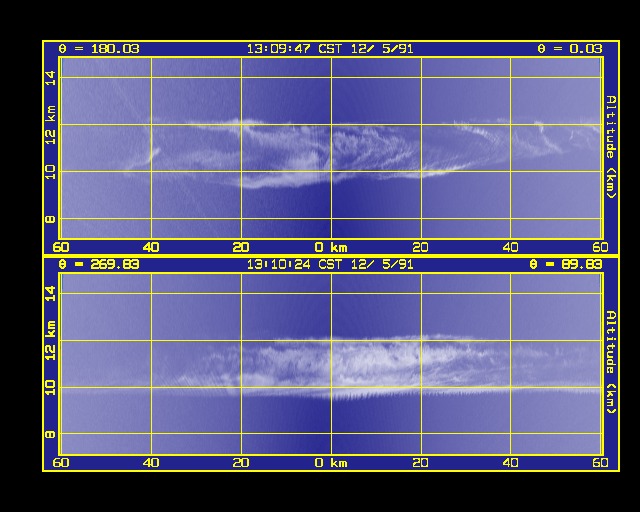Viewport: 640px width, 512px height.
Task: Click the θ = 269.83 angle label
Action: 99,265
